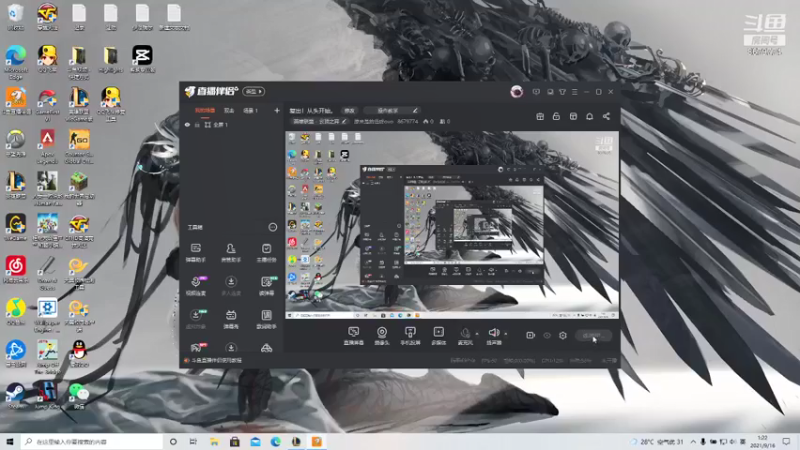Open the Recycle Bin on desktop

tap(15, 17)
